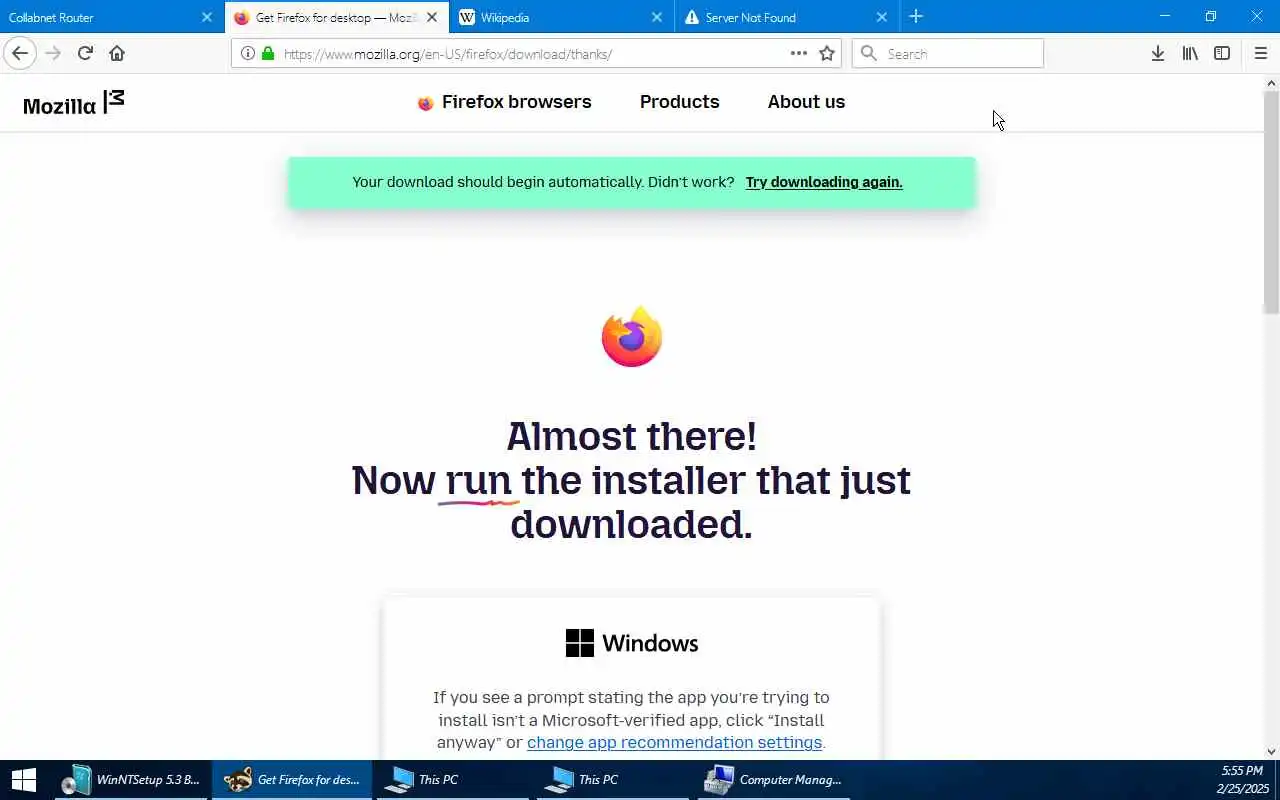
Task: Close the Wikipedia tab
Action: [x=657, y=17]
